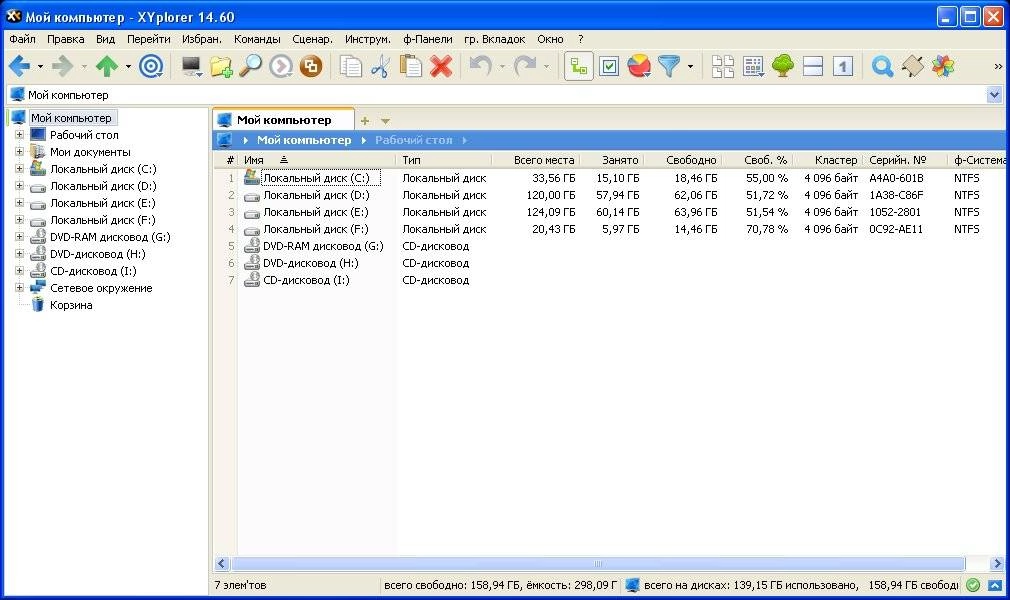
Task: Click the horizontal scrollbar thumb
Action: point(598,563)
